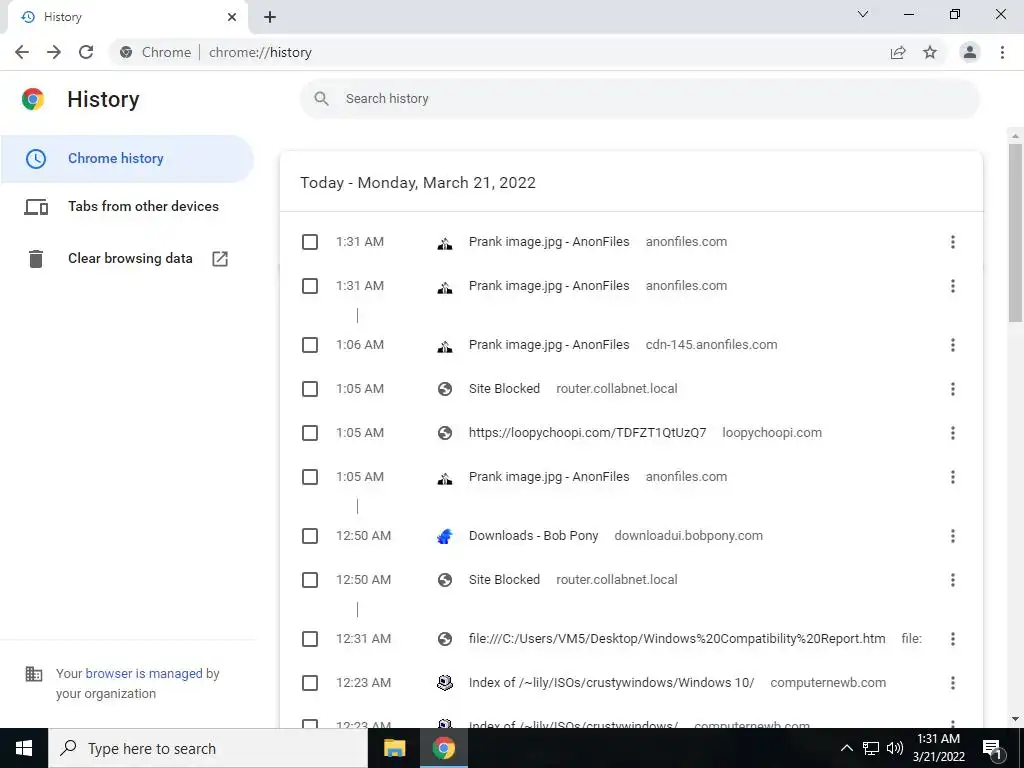Open the Windows Start menu
1024x768 pixels.
24,748
